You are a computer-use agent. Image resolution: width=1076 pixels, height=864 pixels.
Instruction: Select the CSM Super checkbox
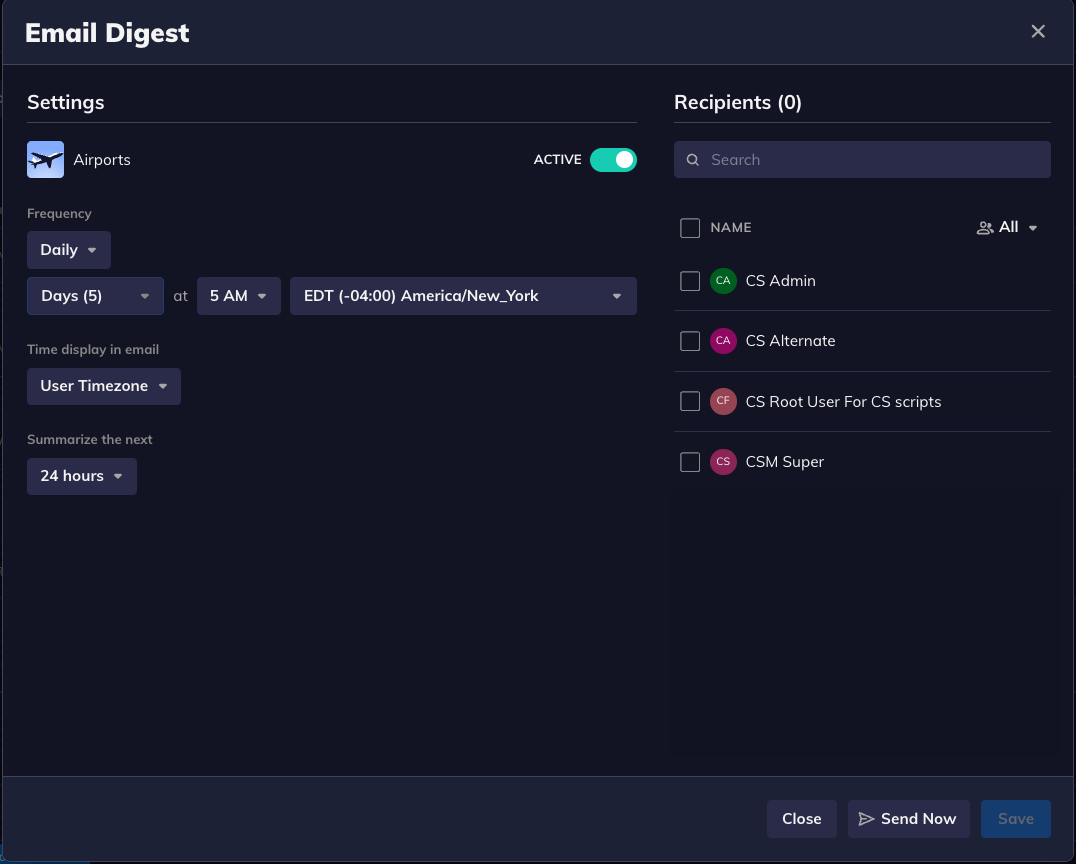point(690,462)
